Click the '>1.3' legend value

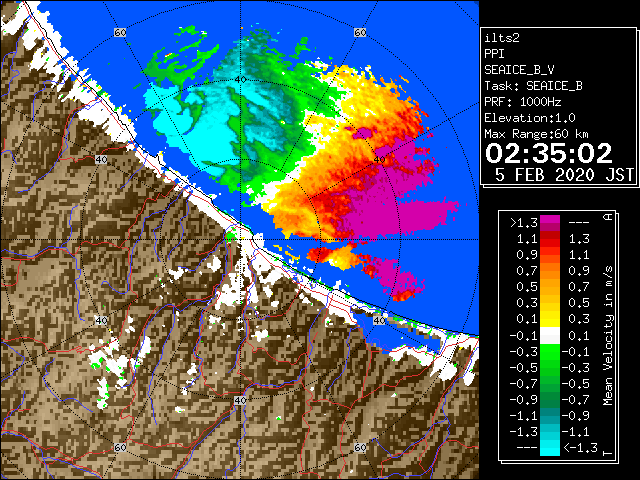pos(523,223)
